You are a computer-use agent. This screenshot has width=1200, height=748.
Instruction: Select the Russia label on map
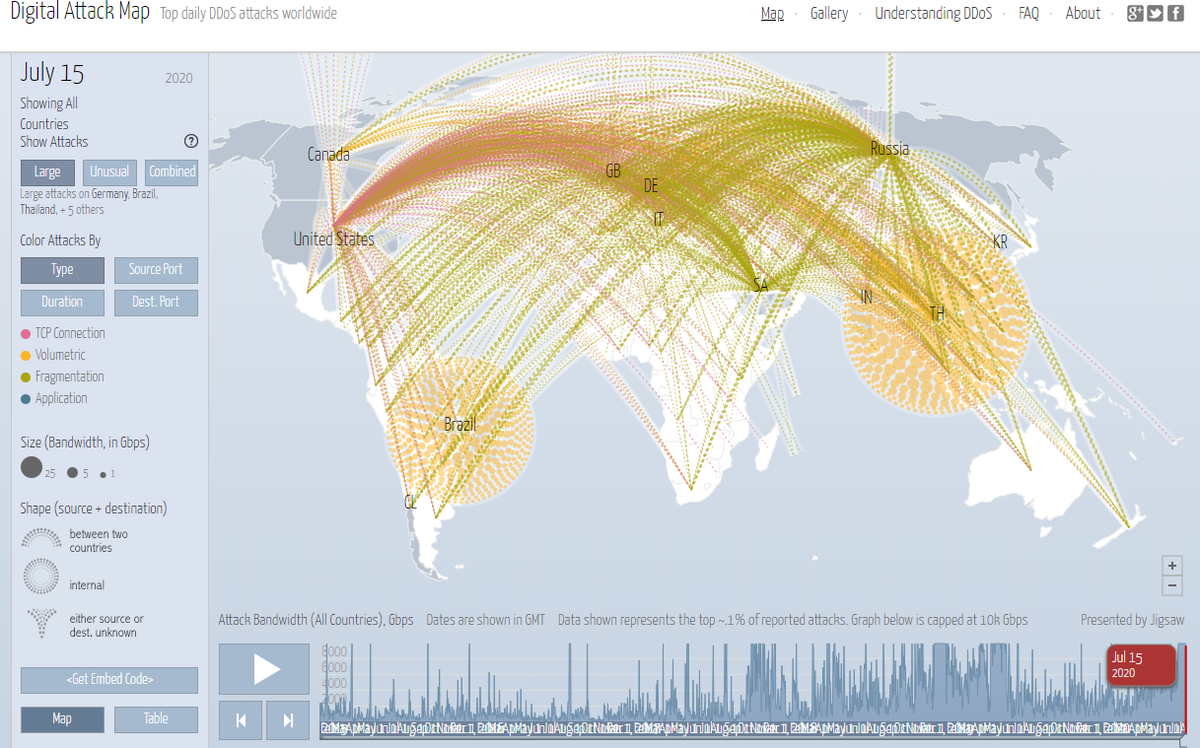[890, 149]
